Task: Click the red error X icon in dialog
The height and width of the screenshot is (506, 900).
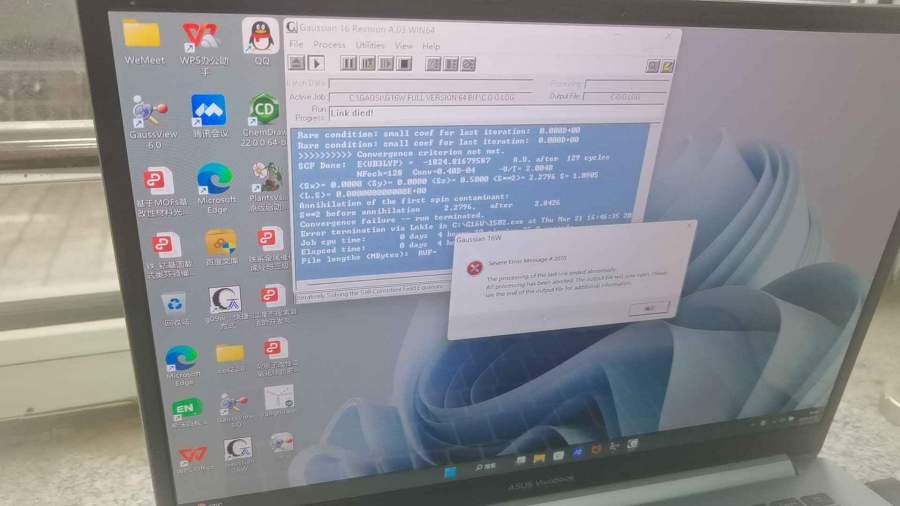Action: 474,268
